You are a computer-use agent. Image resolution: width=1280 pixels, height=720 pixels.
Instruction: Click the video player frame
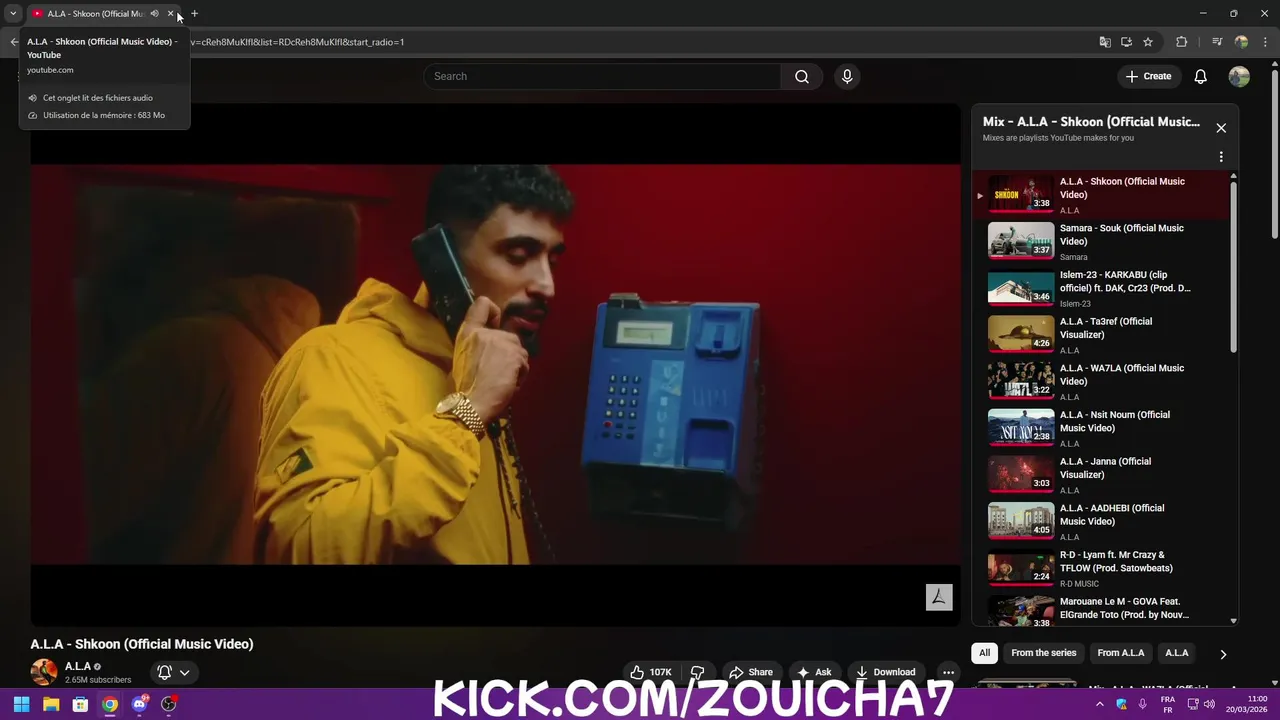(x=495, y=365)
